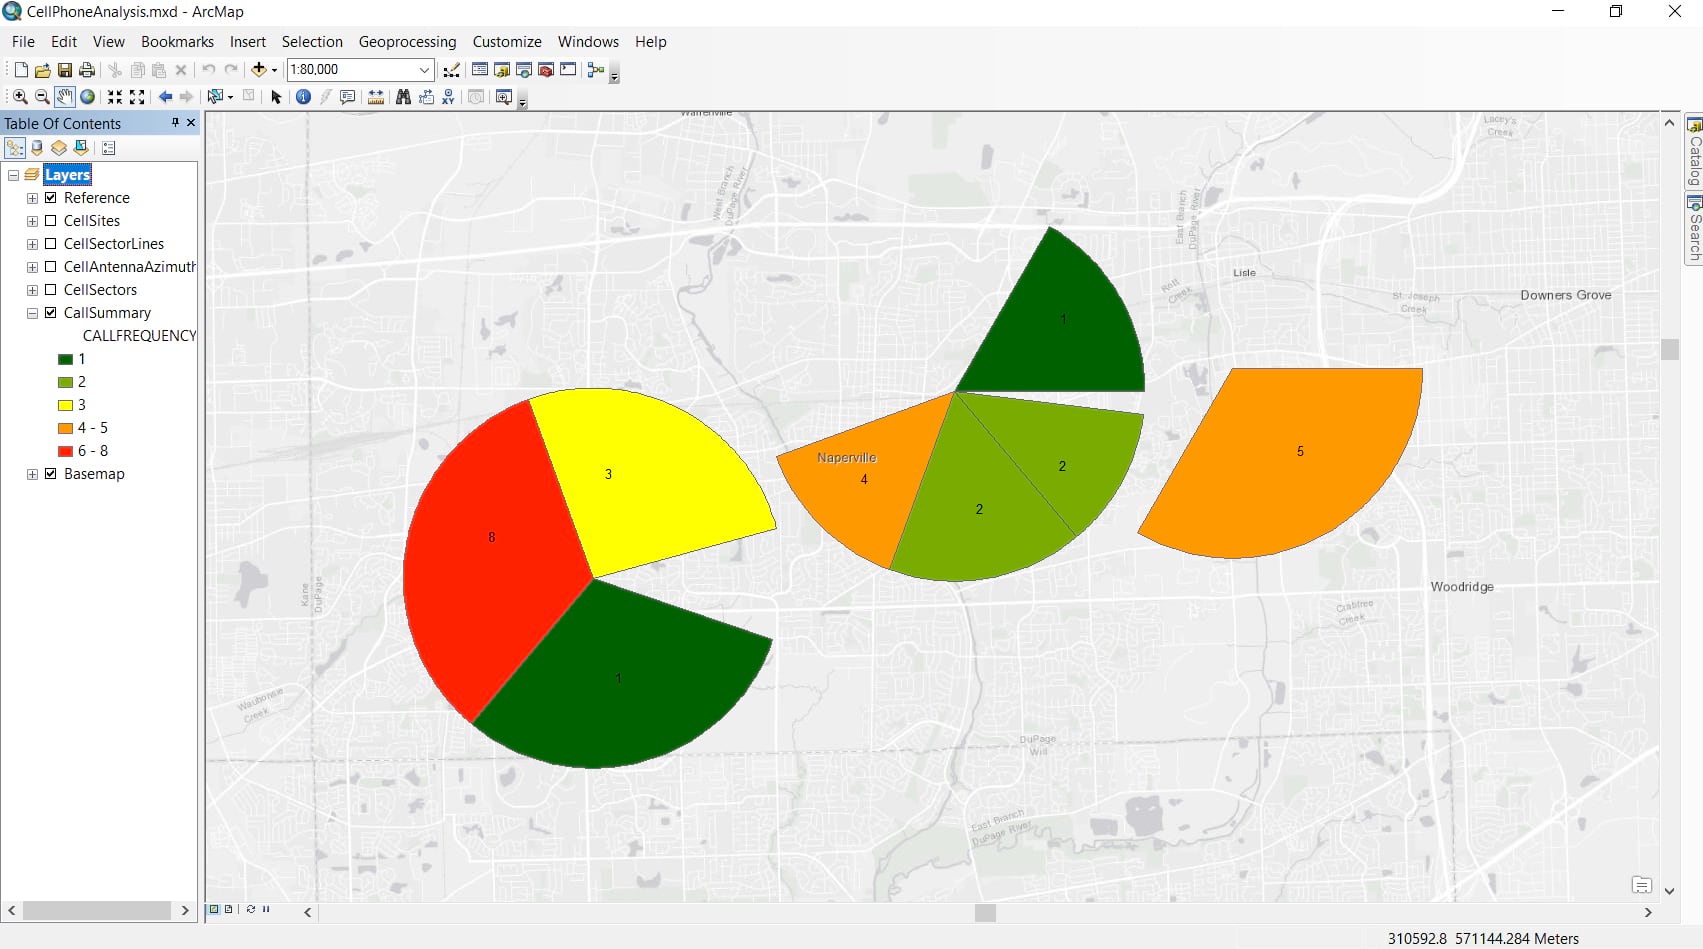Open the Catalog side tab
The image size is (1703, 949).
pos(1694,152)
